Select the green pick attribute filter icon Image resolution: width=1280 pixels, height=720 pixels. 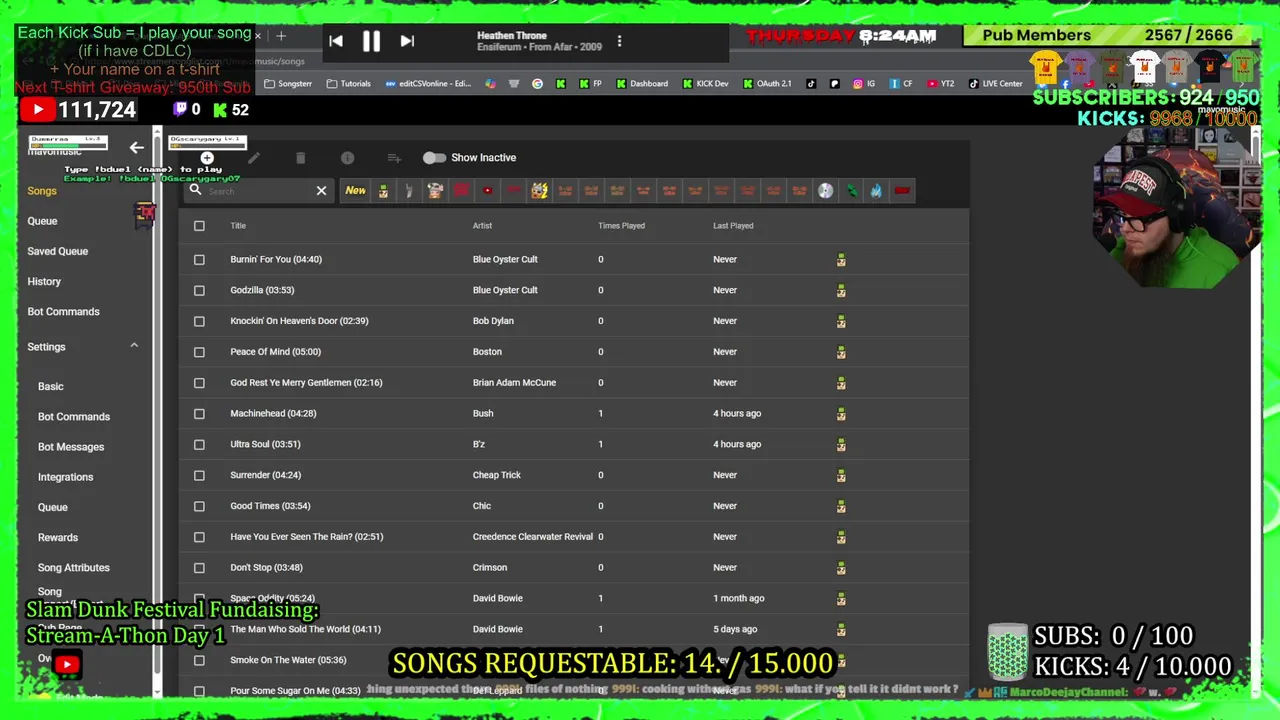pyautogui.click(x=852, y=190)
